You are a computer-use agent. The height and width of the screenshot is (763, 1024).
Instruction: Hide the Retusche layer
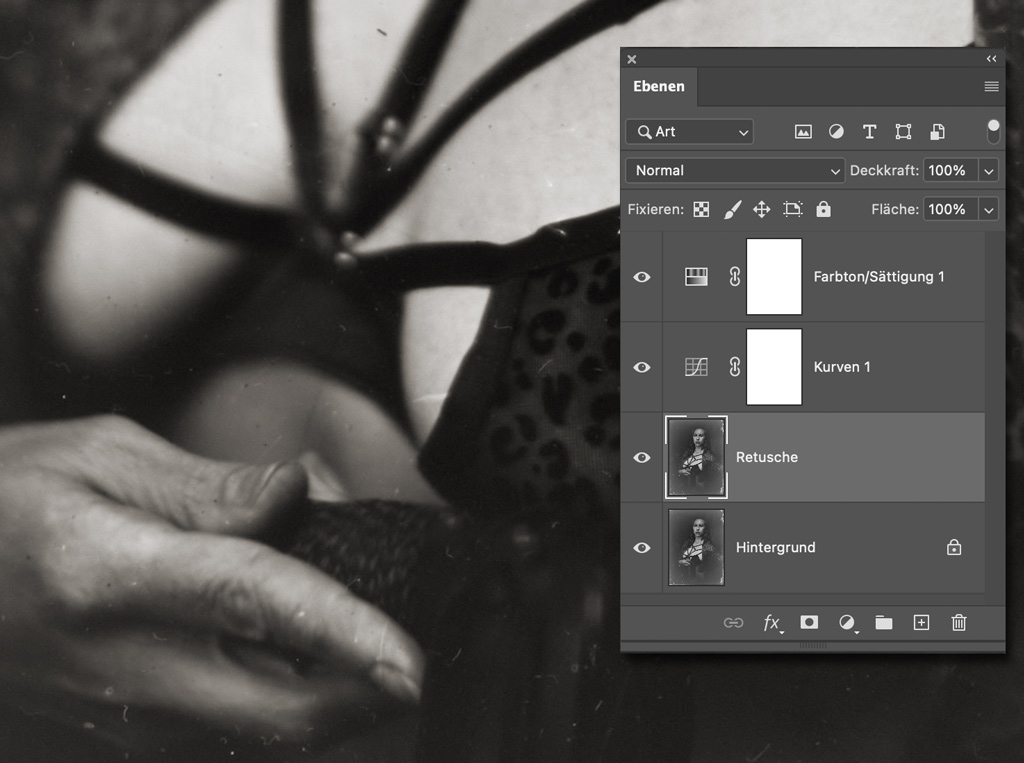pyautogui.click(x=642, y=457)
